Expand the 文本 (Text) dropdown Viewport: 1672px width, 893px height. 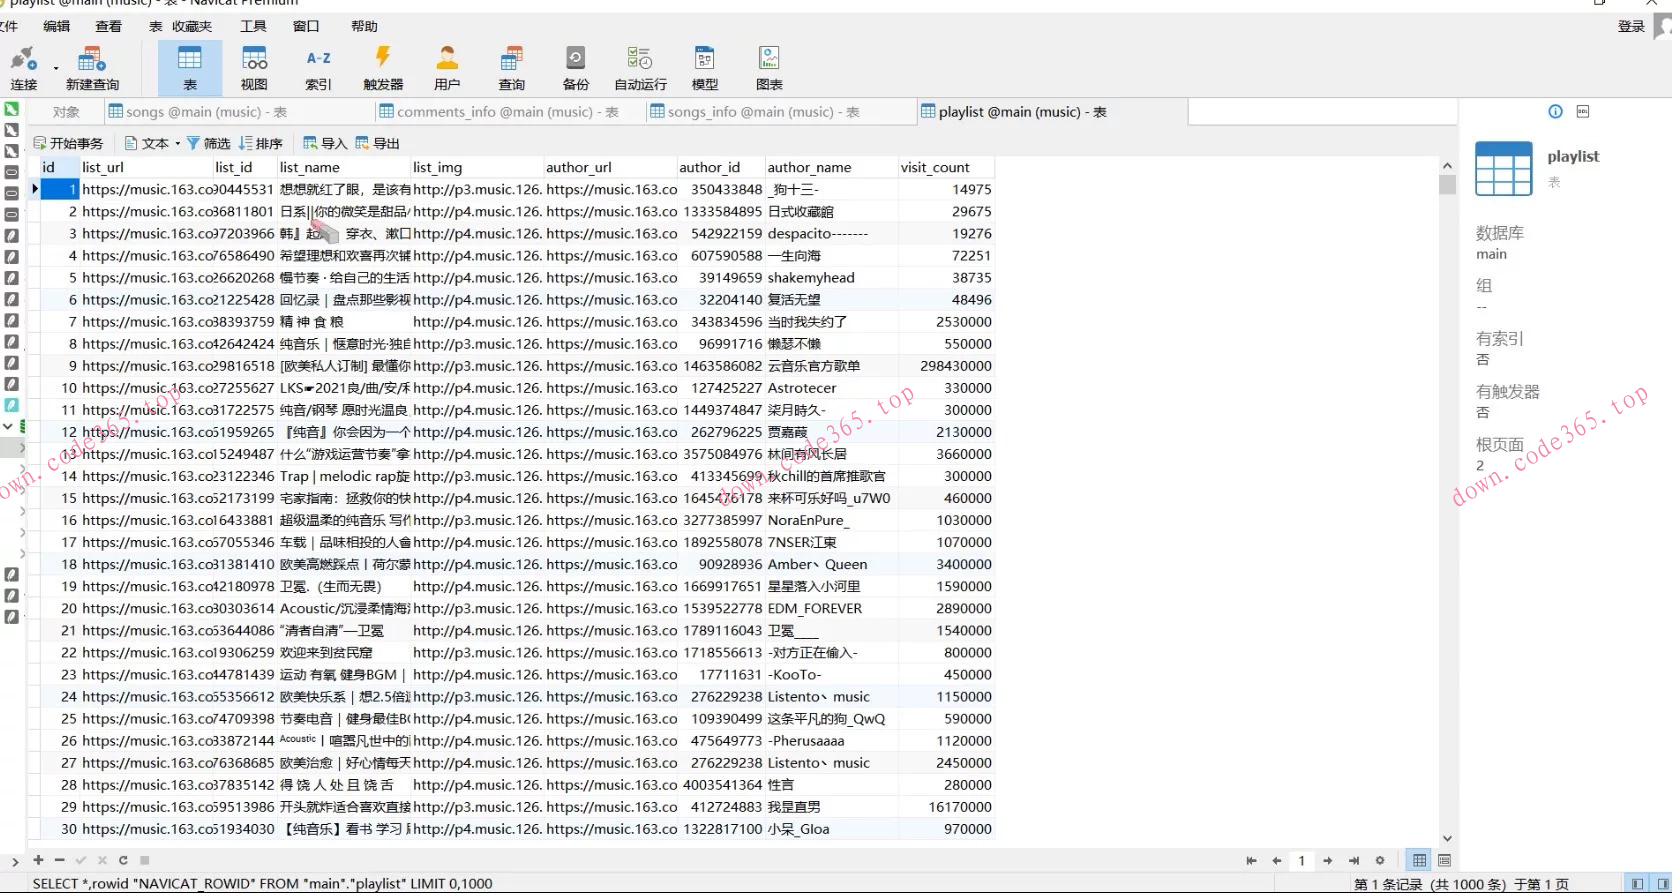click(178, 143)
